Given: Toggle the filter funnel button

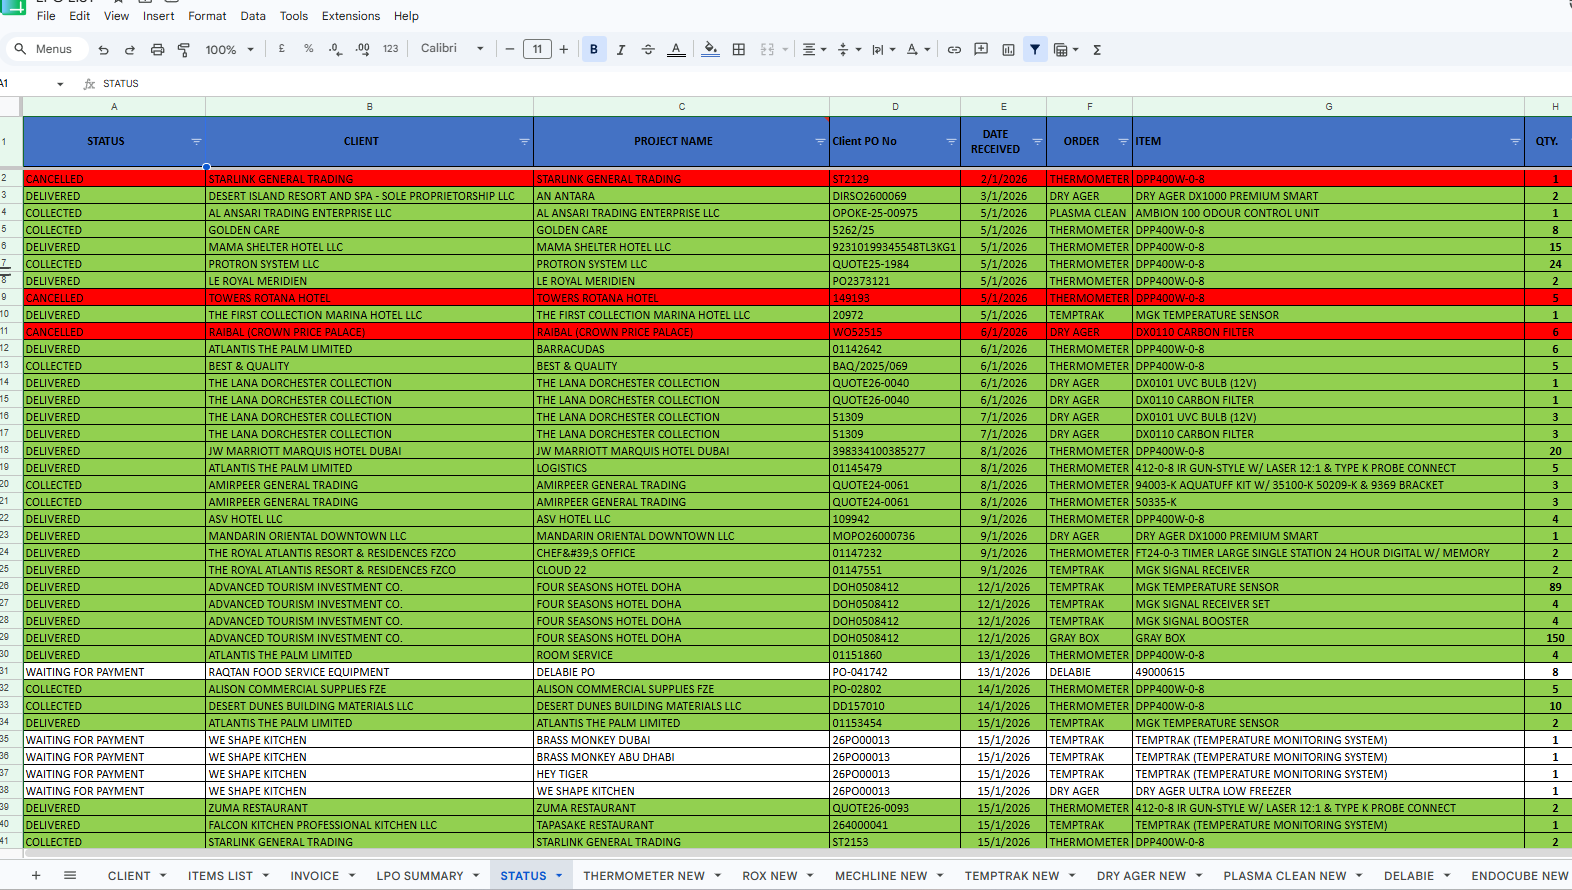Looking at the screenshot, I should (x=1035, y=49).
